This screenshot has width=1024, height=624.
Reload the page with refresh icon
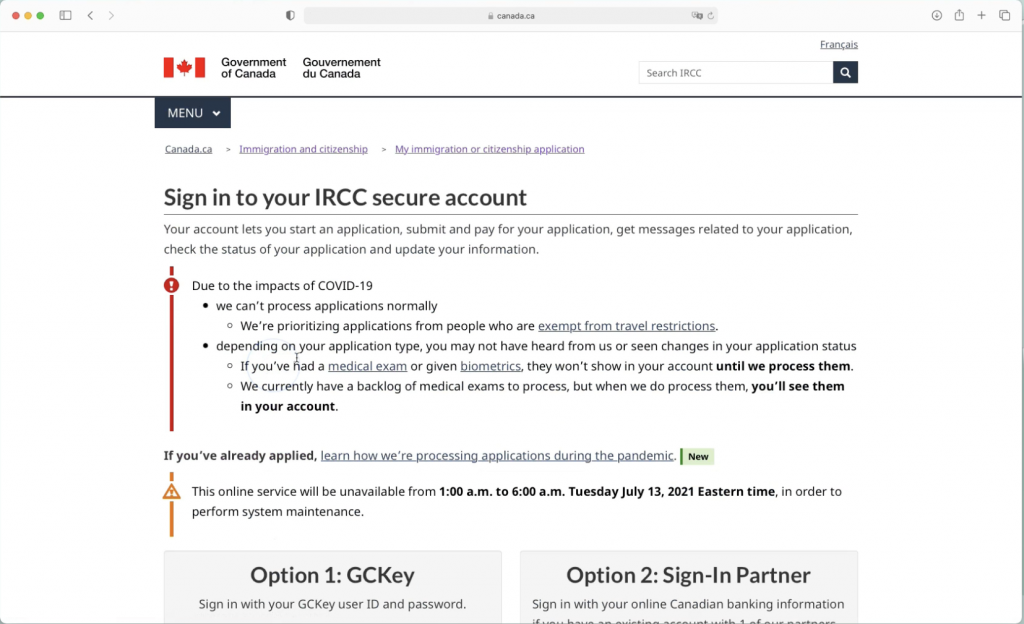(x=711, y=16)
